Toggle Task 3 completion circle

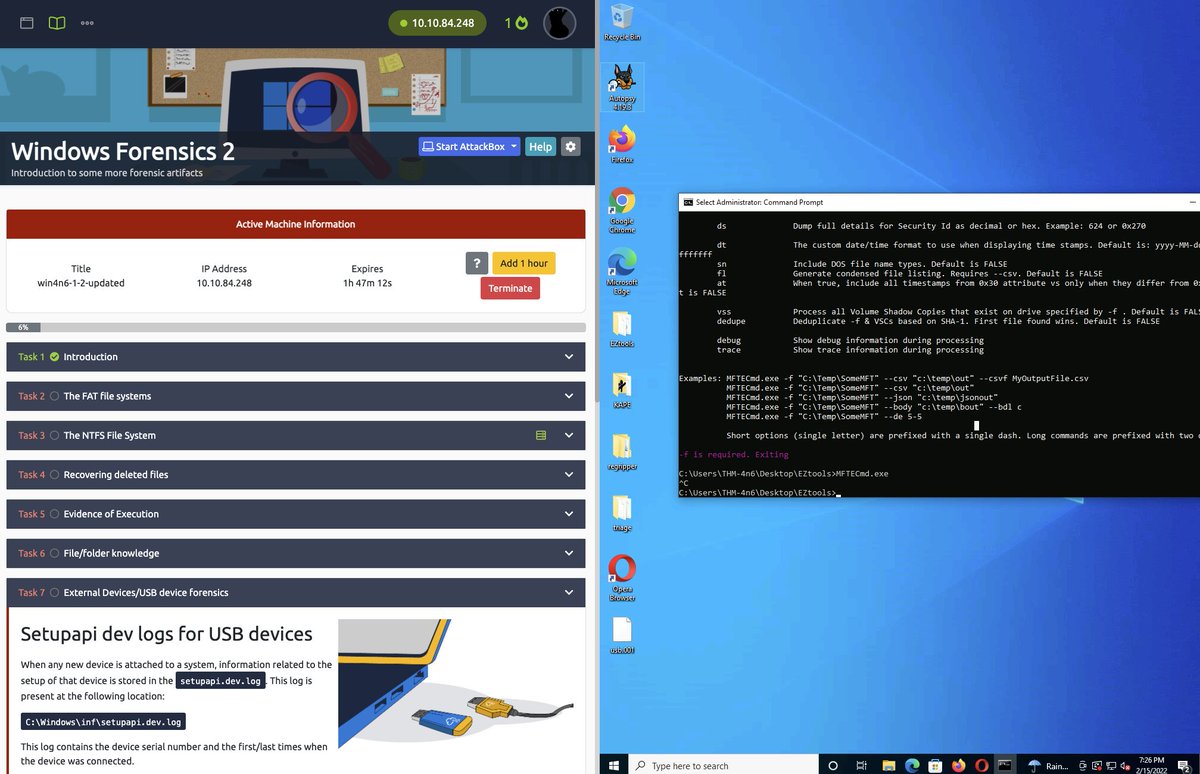[x=55, y=435]
